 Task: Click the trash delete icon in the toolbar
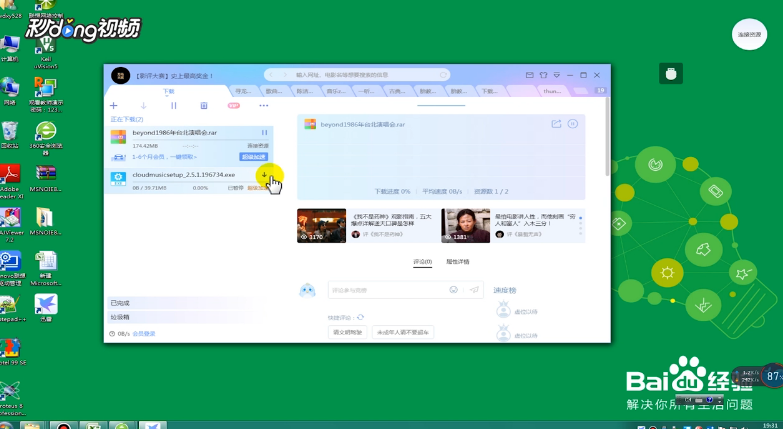click(x=204, y=105)
